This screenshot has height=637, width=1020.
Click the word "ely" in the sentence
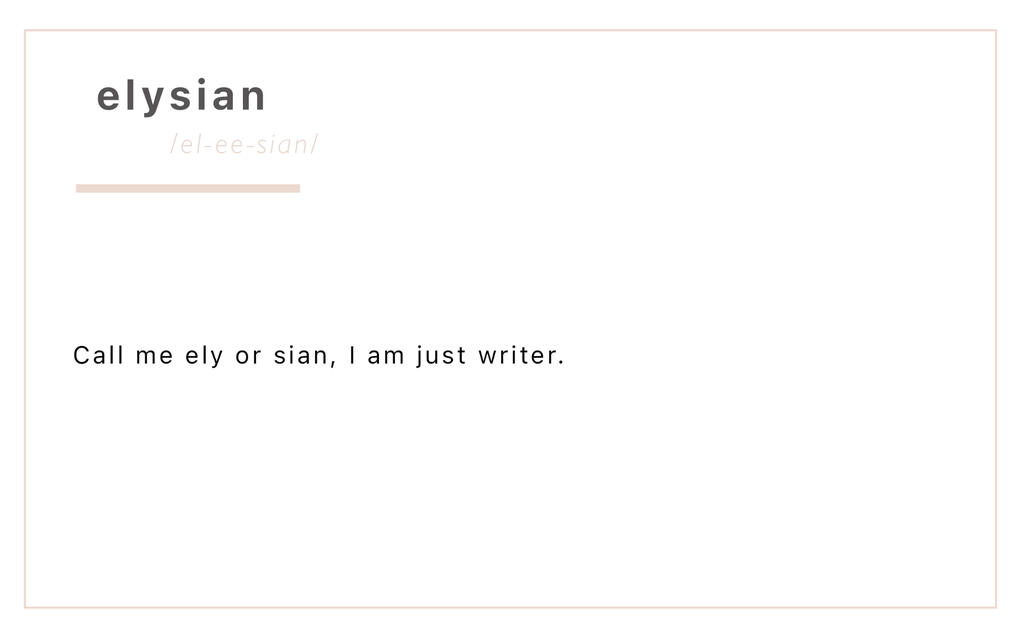point(204,357)
